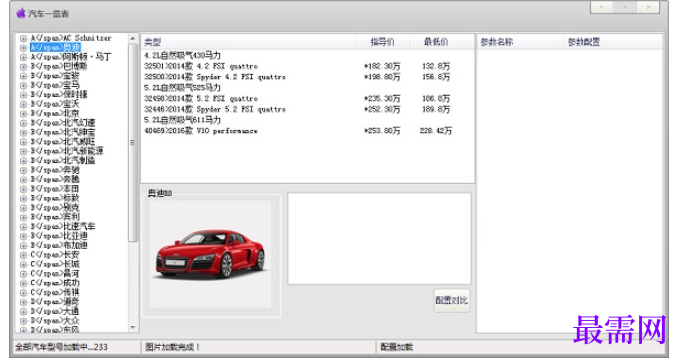685x361 pixels.
Task: Select 奔腾 in the brand tree
Action: [x=55, y=179]
